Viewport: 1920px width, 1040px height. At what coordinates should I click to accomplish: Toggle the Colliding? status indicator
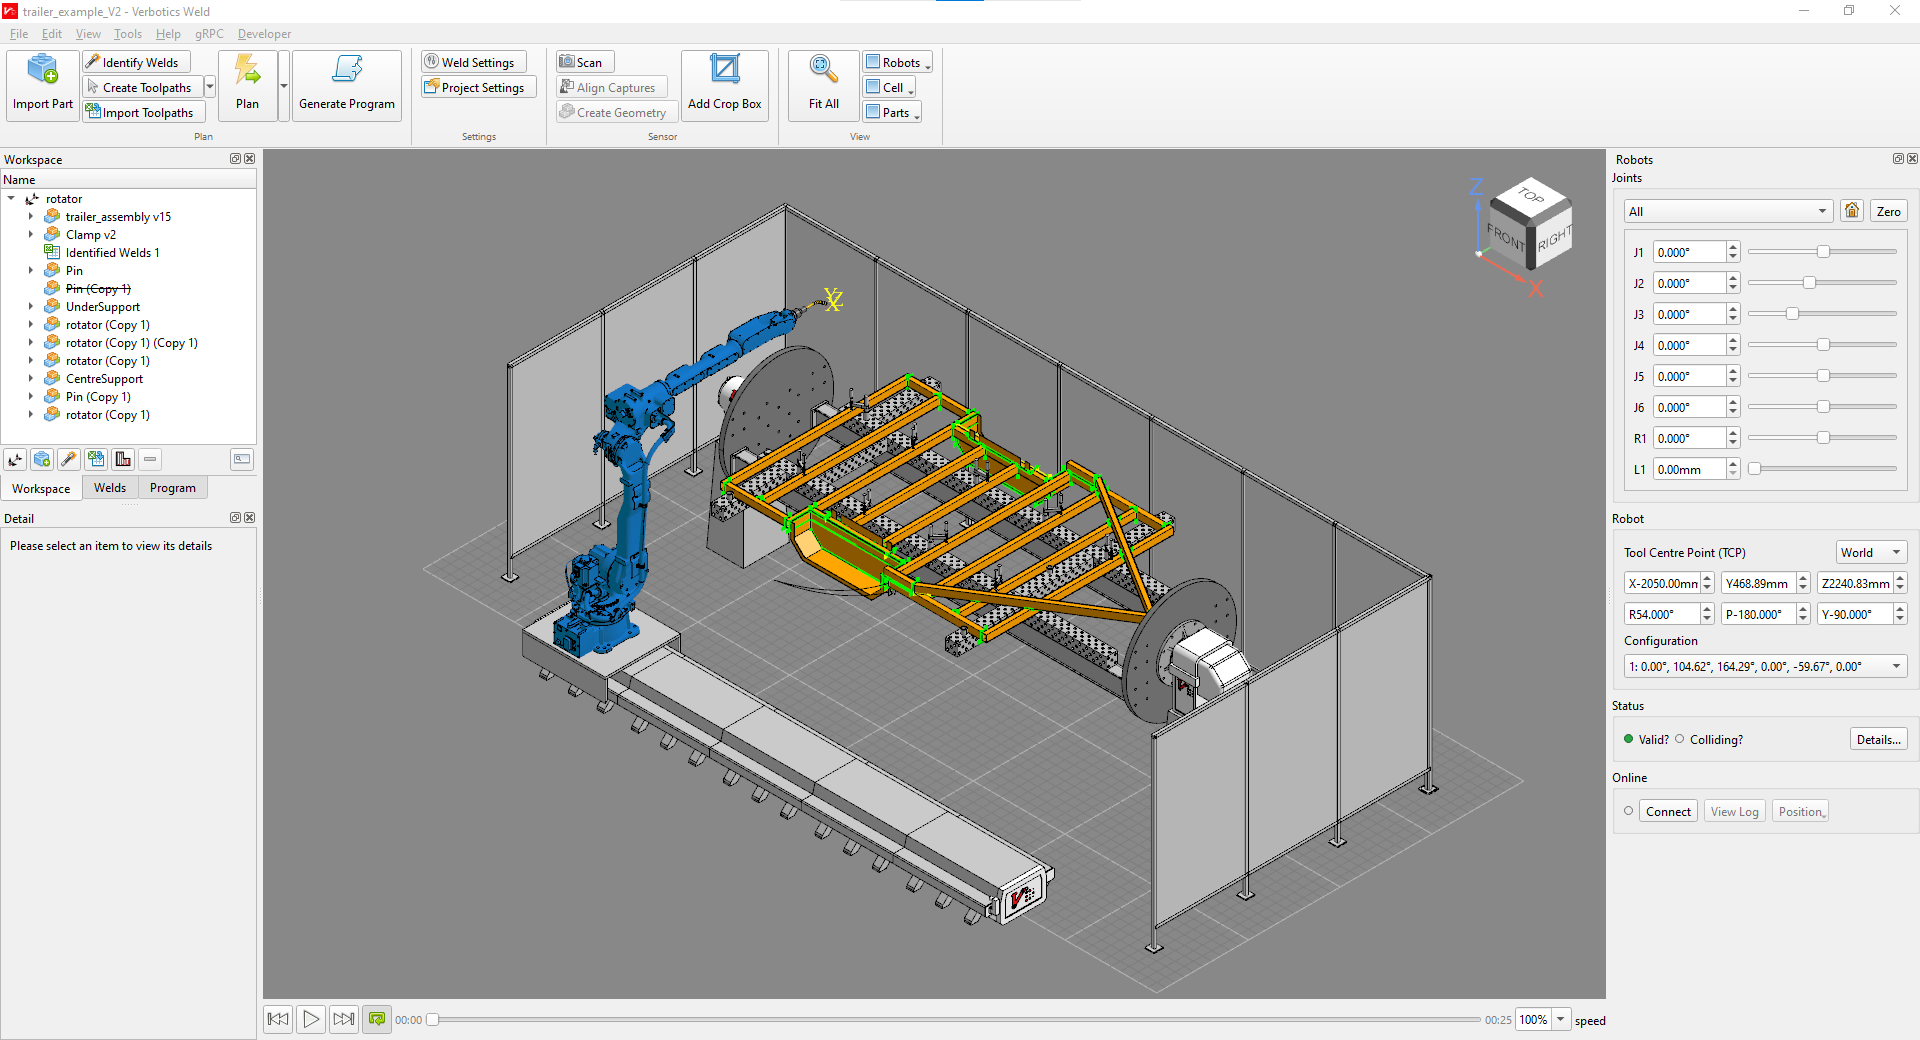click(x=1680, y=739)
